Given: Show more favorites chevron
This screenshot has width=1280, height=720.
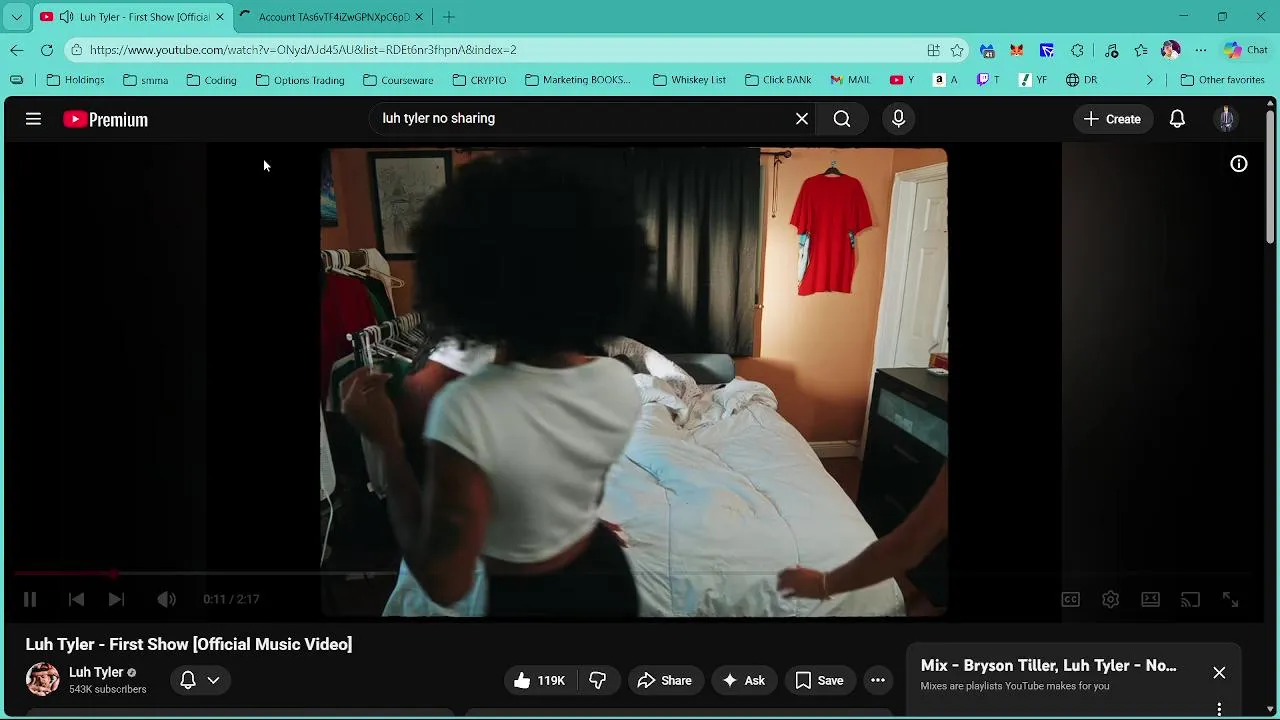Looking at the screenshot, I should [1149, 80].
